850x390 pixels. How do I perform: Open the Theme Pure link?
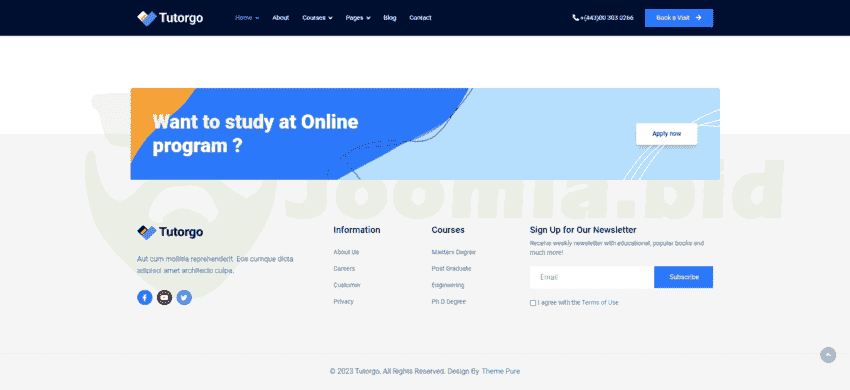(500, 372)
